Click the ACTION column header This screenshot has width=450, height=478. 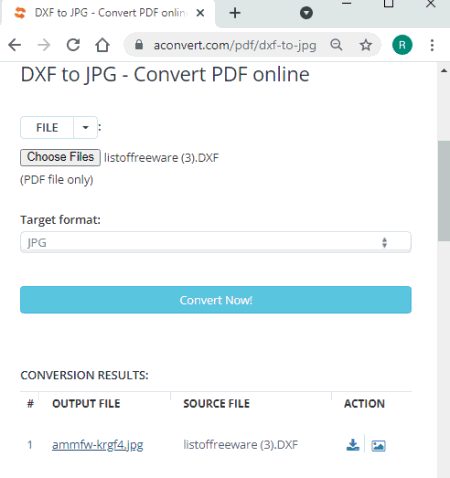(x=364, y=404)
